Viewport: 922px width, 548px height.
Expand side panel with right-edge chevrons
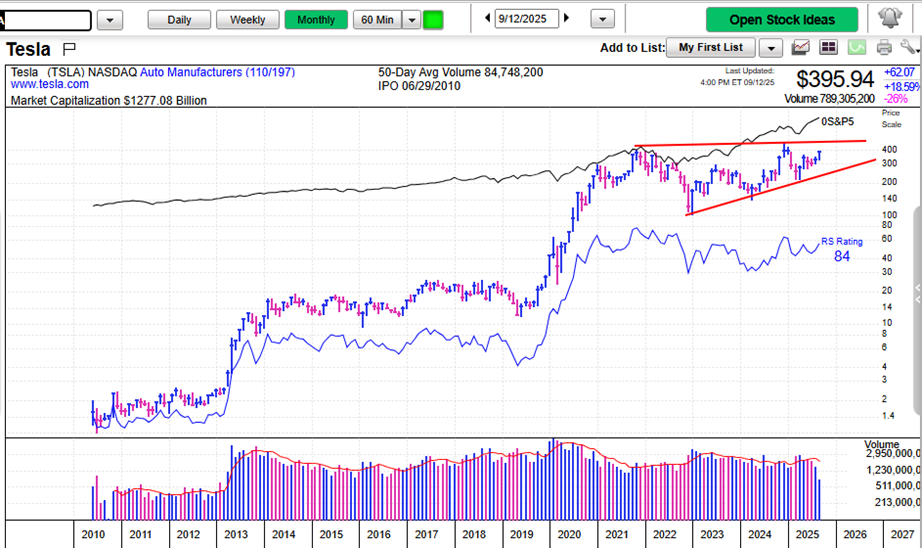pos(918,293)
